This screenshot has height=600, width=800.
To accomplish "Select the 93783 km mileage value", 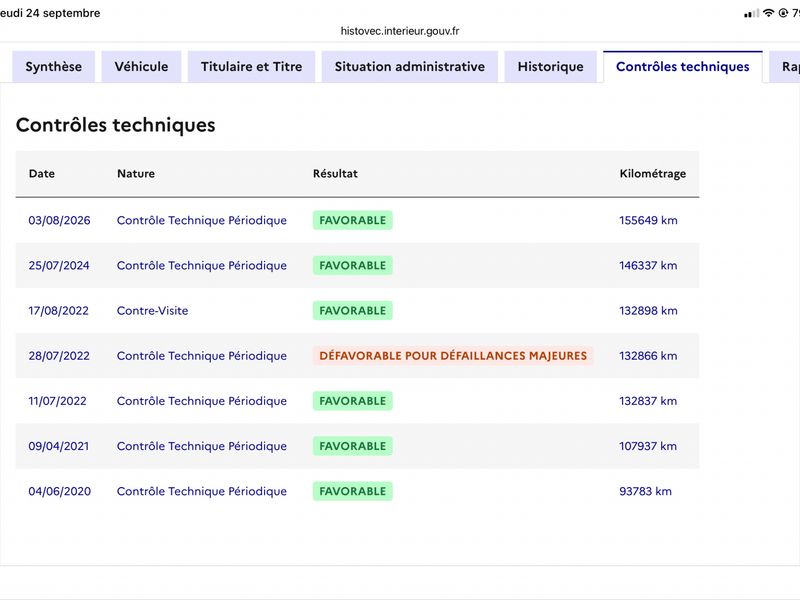I will [645, 491].
